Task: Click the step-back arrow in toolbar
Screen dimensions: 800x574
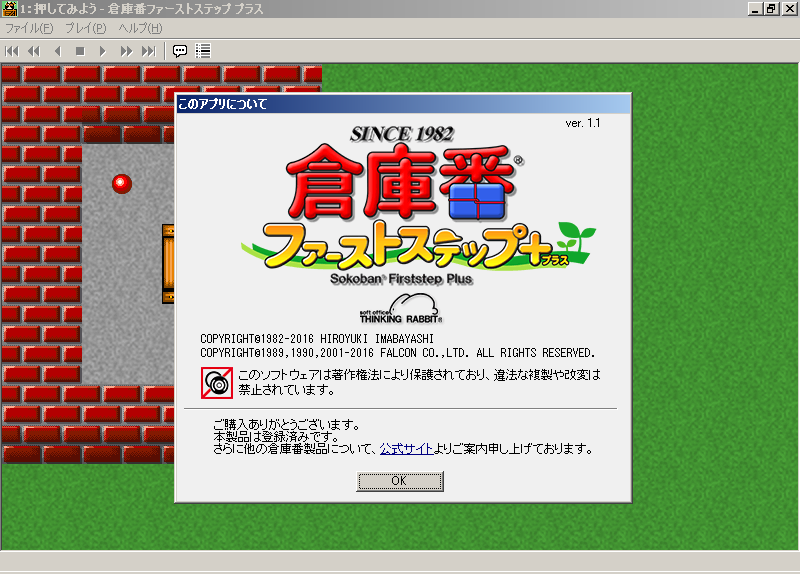Action: click(57, 50)
